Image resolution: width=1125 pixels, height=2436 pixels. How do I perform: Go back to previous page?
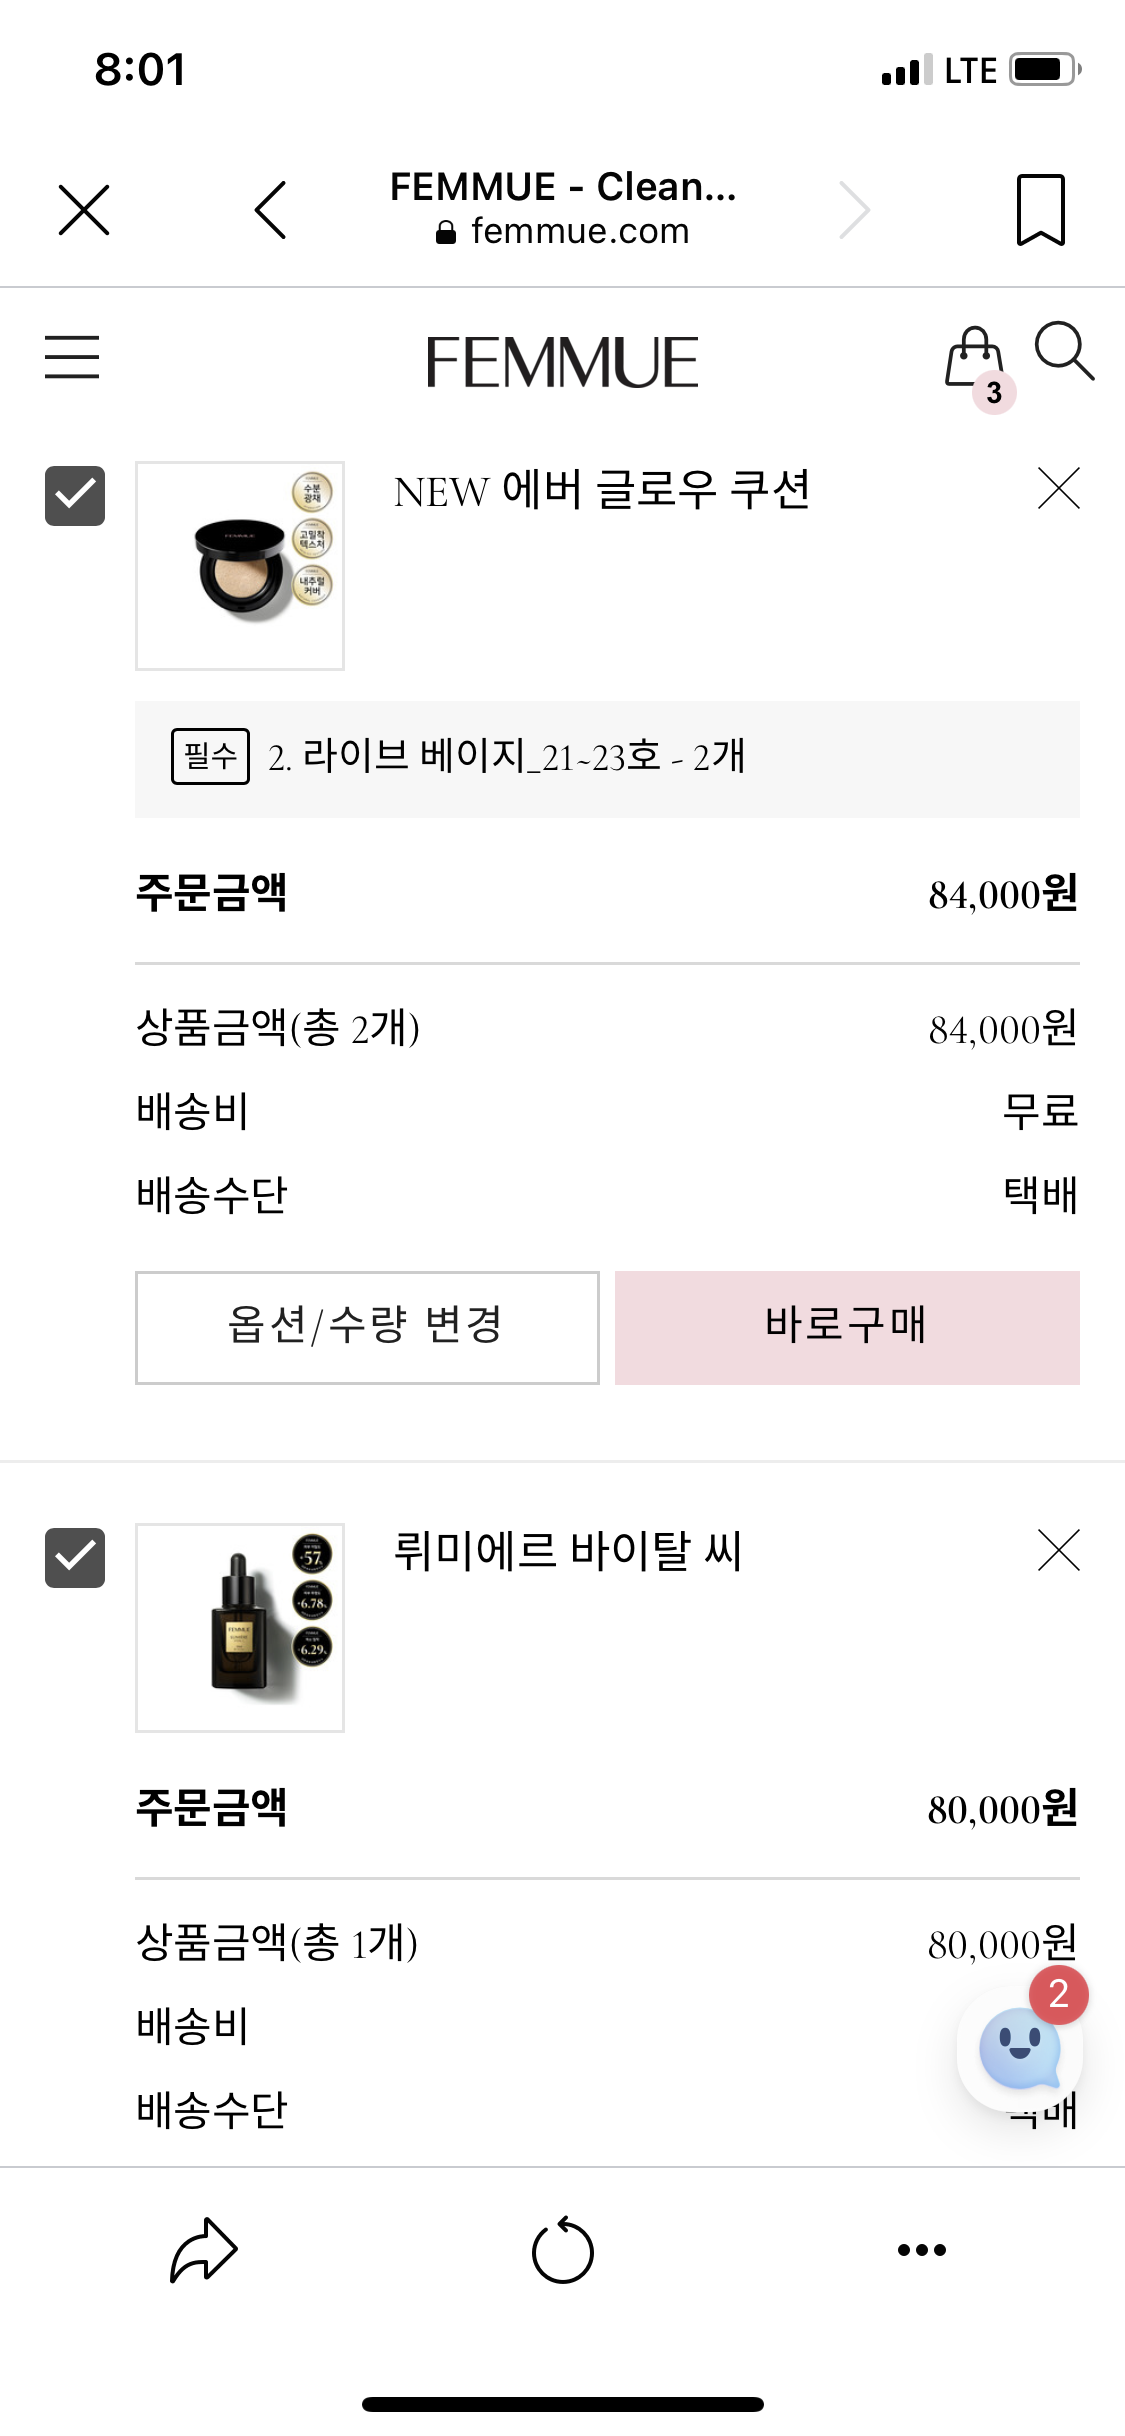point(271,210)
